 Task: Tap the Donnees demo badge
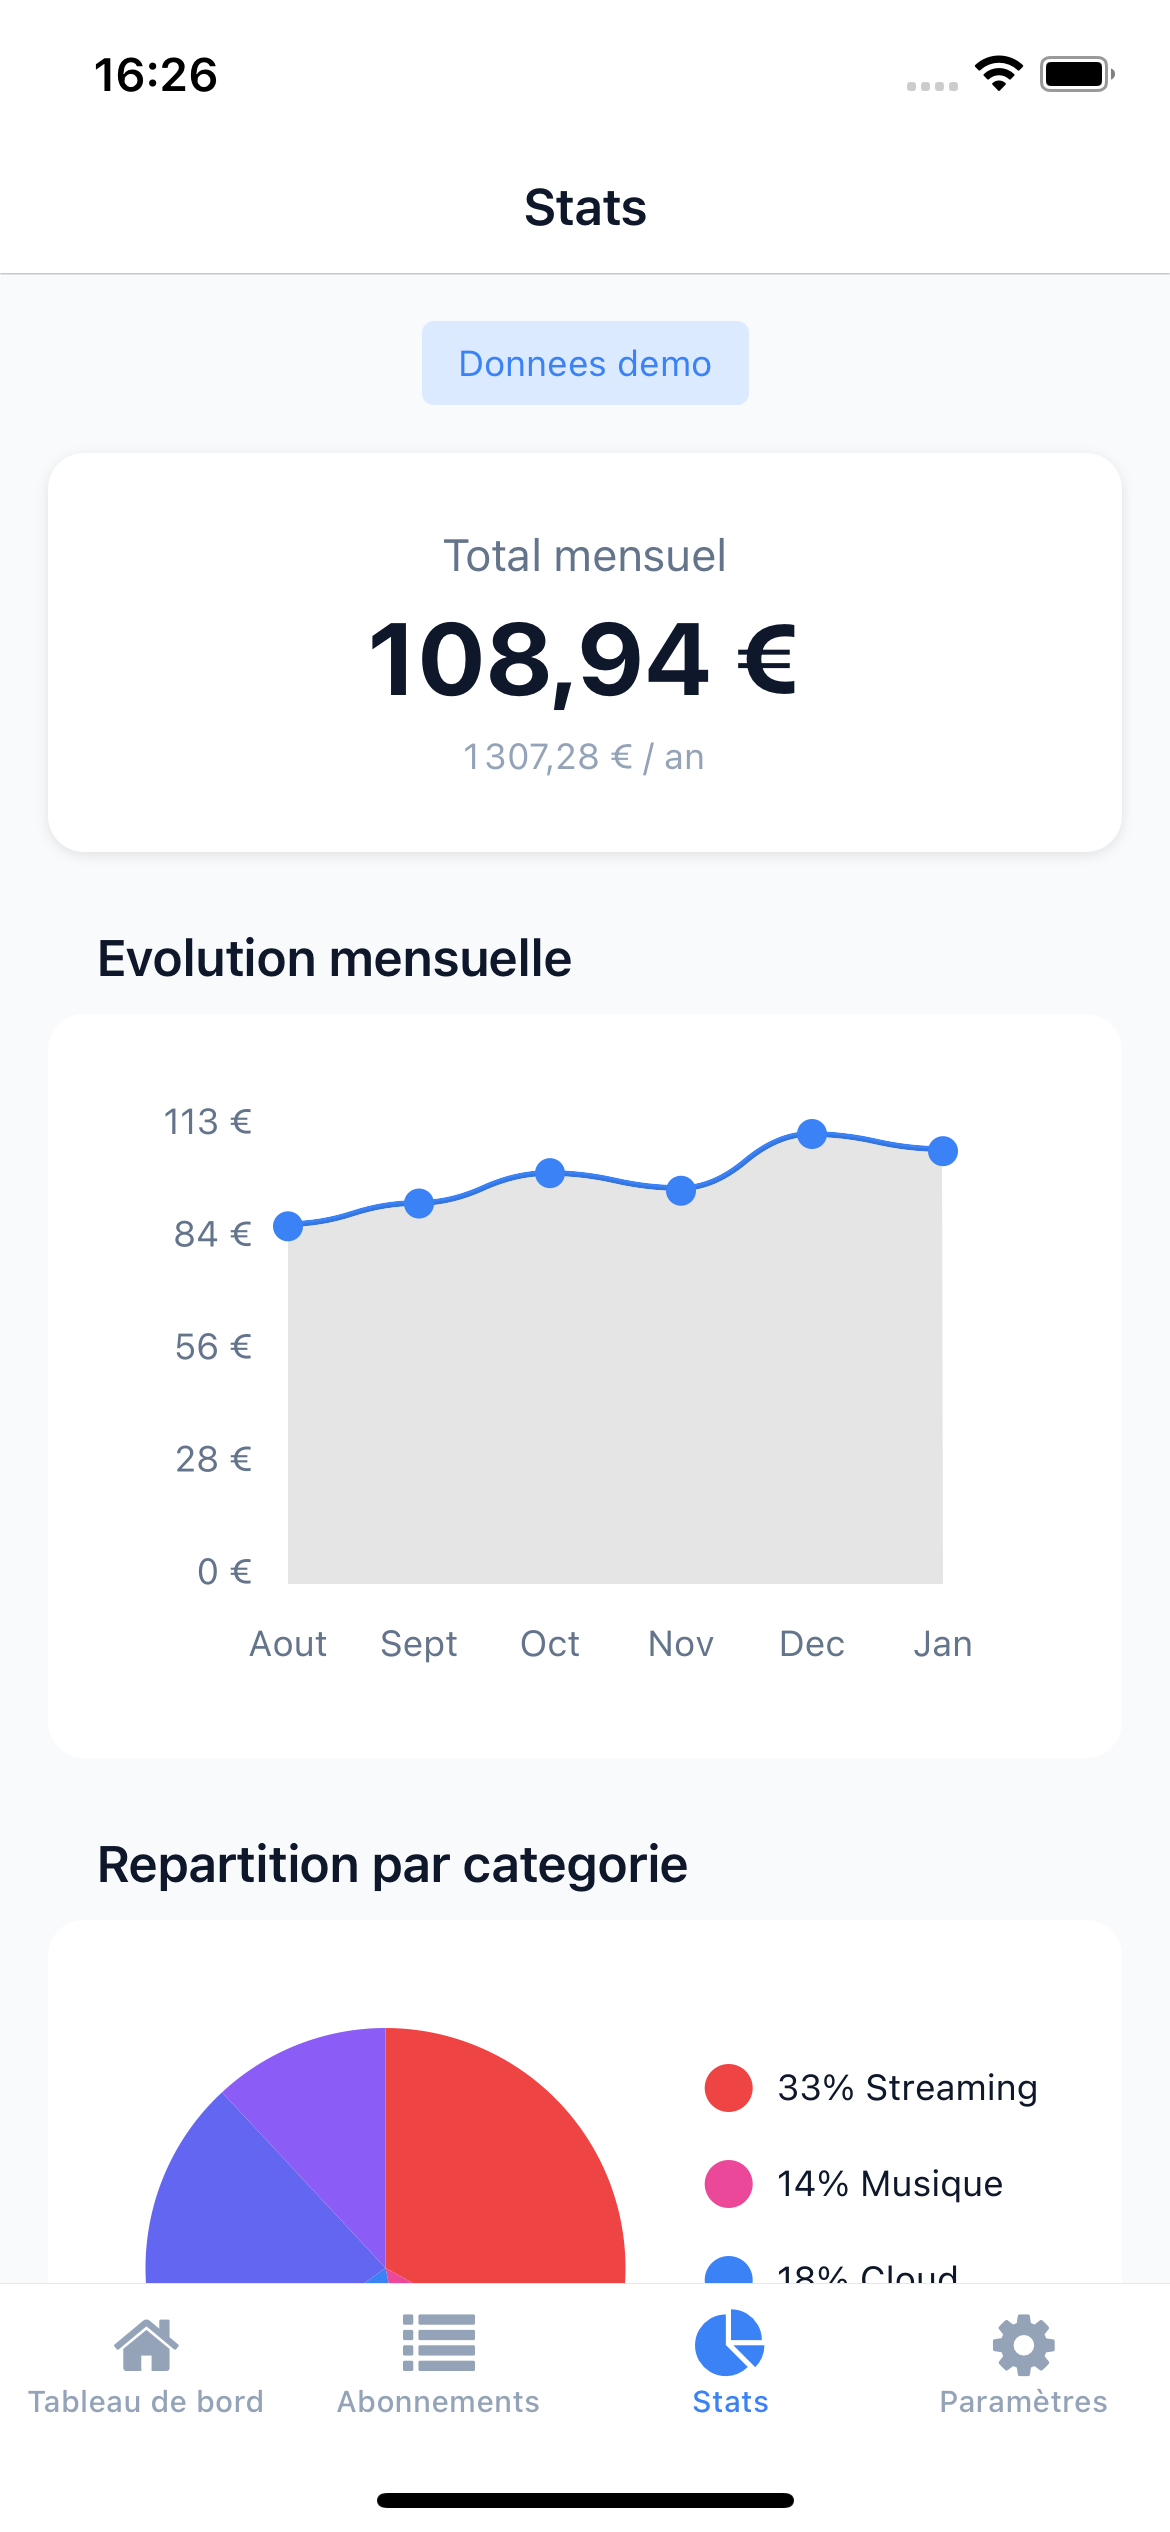tap(584, 363)
